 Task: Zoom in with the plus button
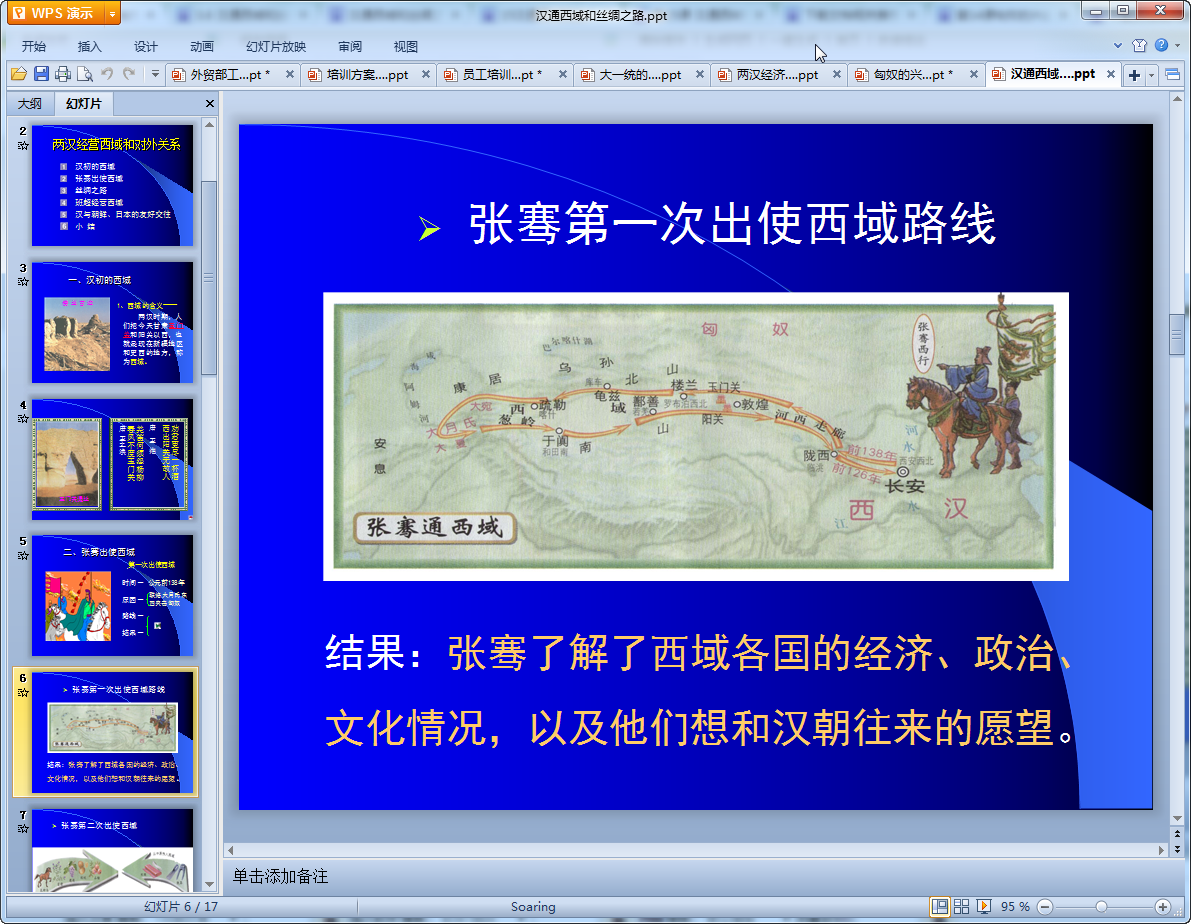click(x=1163, y=907)
